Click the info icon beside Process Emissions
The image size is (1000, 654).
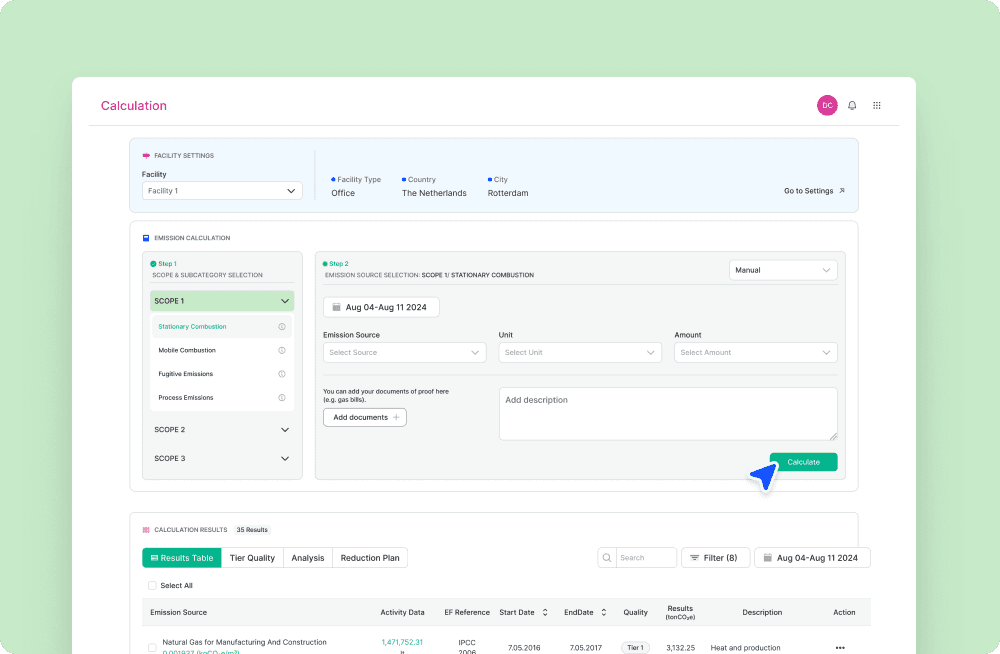tap(281, 398)
